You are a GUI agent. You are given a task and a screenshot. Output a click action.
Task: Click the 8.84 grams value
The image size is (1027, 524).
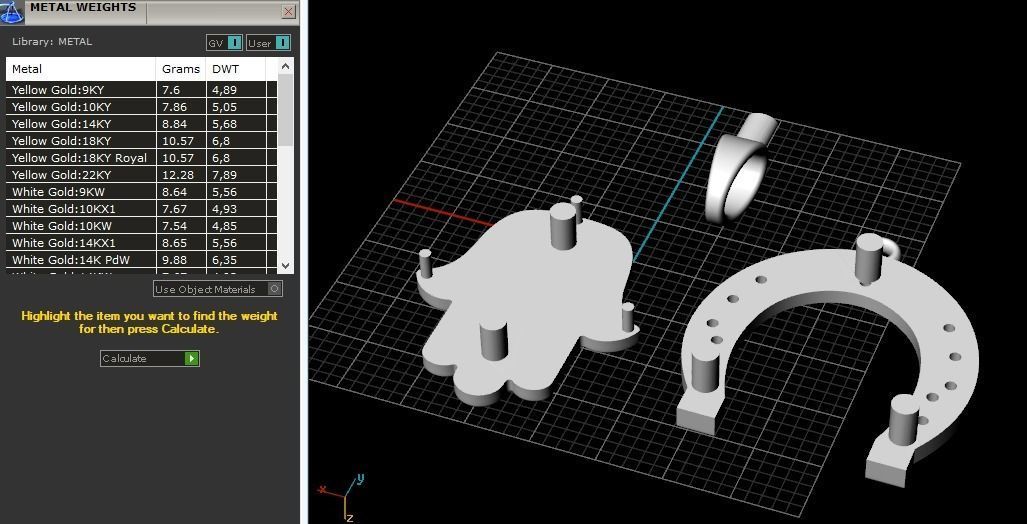[x=174, y=124]
